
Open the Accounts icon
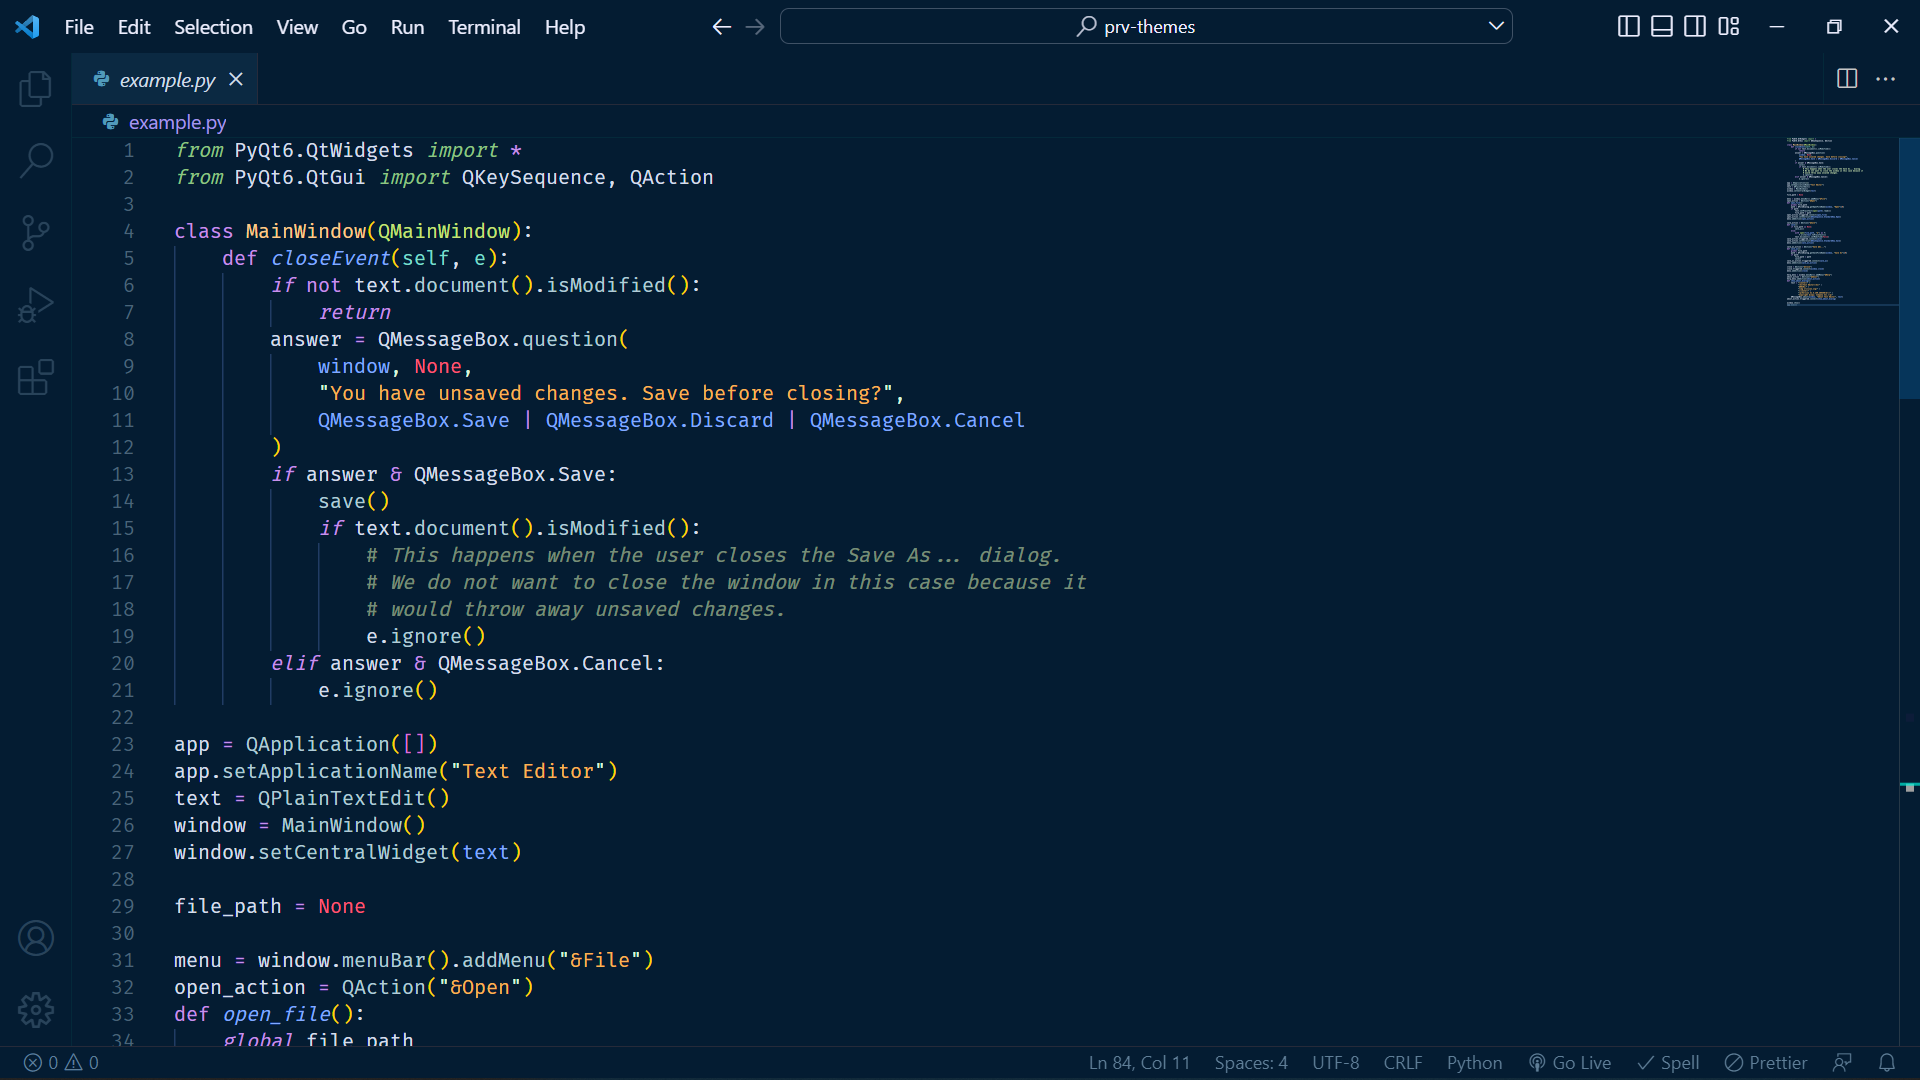click(36, 938)
